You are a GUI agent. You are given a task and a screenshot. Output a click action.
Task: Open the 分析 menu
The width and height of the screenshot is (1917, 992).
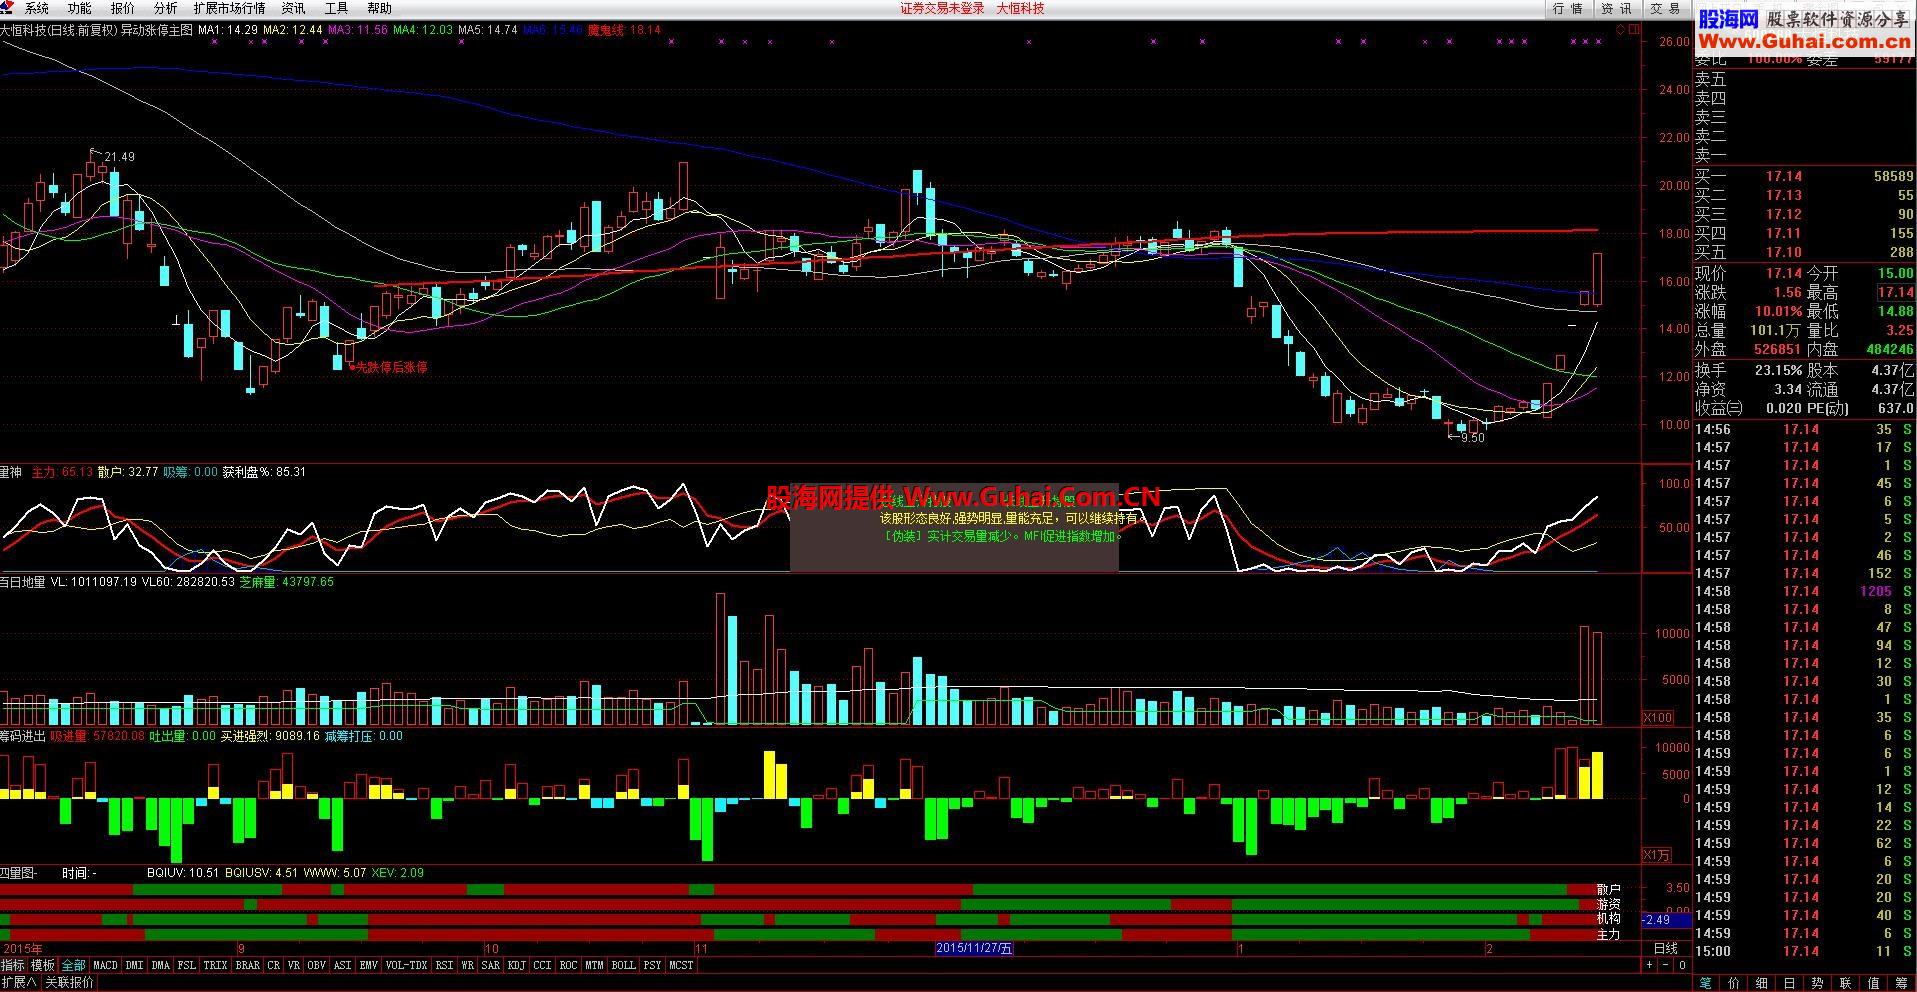coord(165,8)
